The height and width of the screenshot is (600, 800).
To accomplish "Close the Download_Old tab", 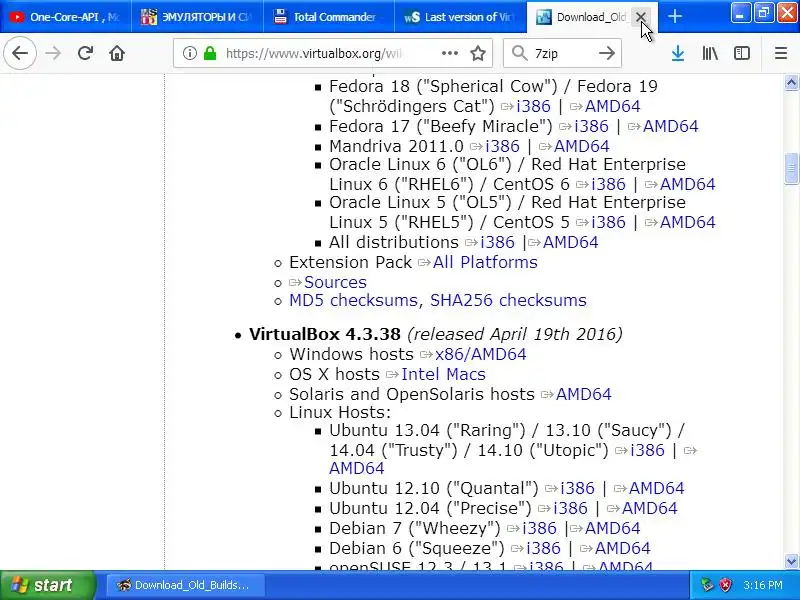I will pos(640,17).
